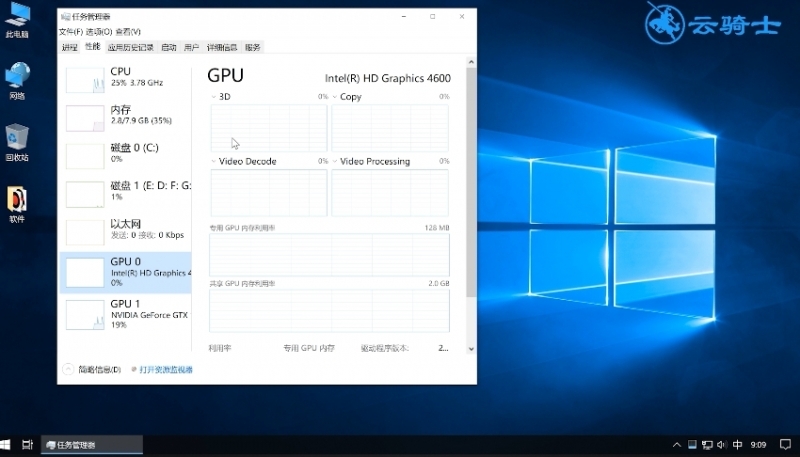This screenshot has width=800, height=457.
Task: Open the 选项(O) menu
Action: tap(99, 32)
